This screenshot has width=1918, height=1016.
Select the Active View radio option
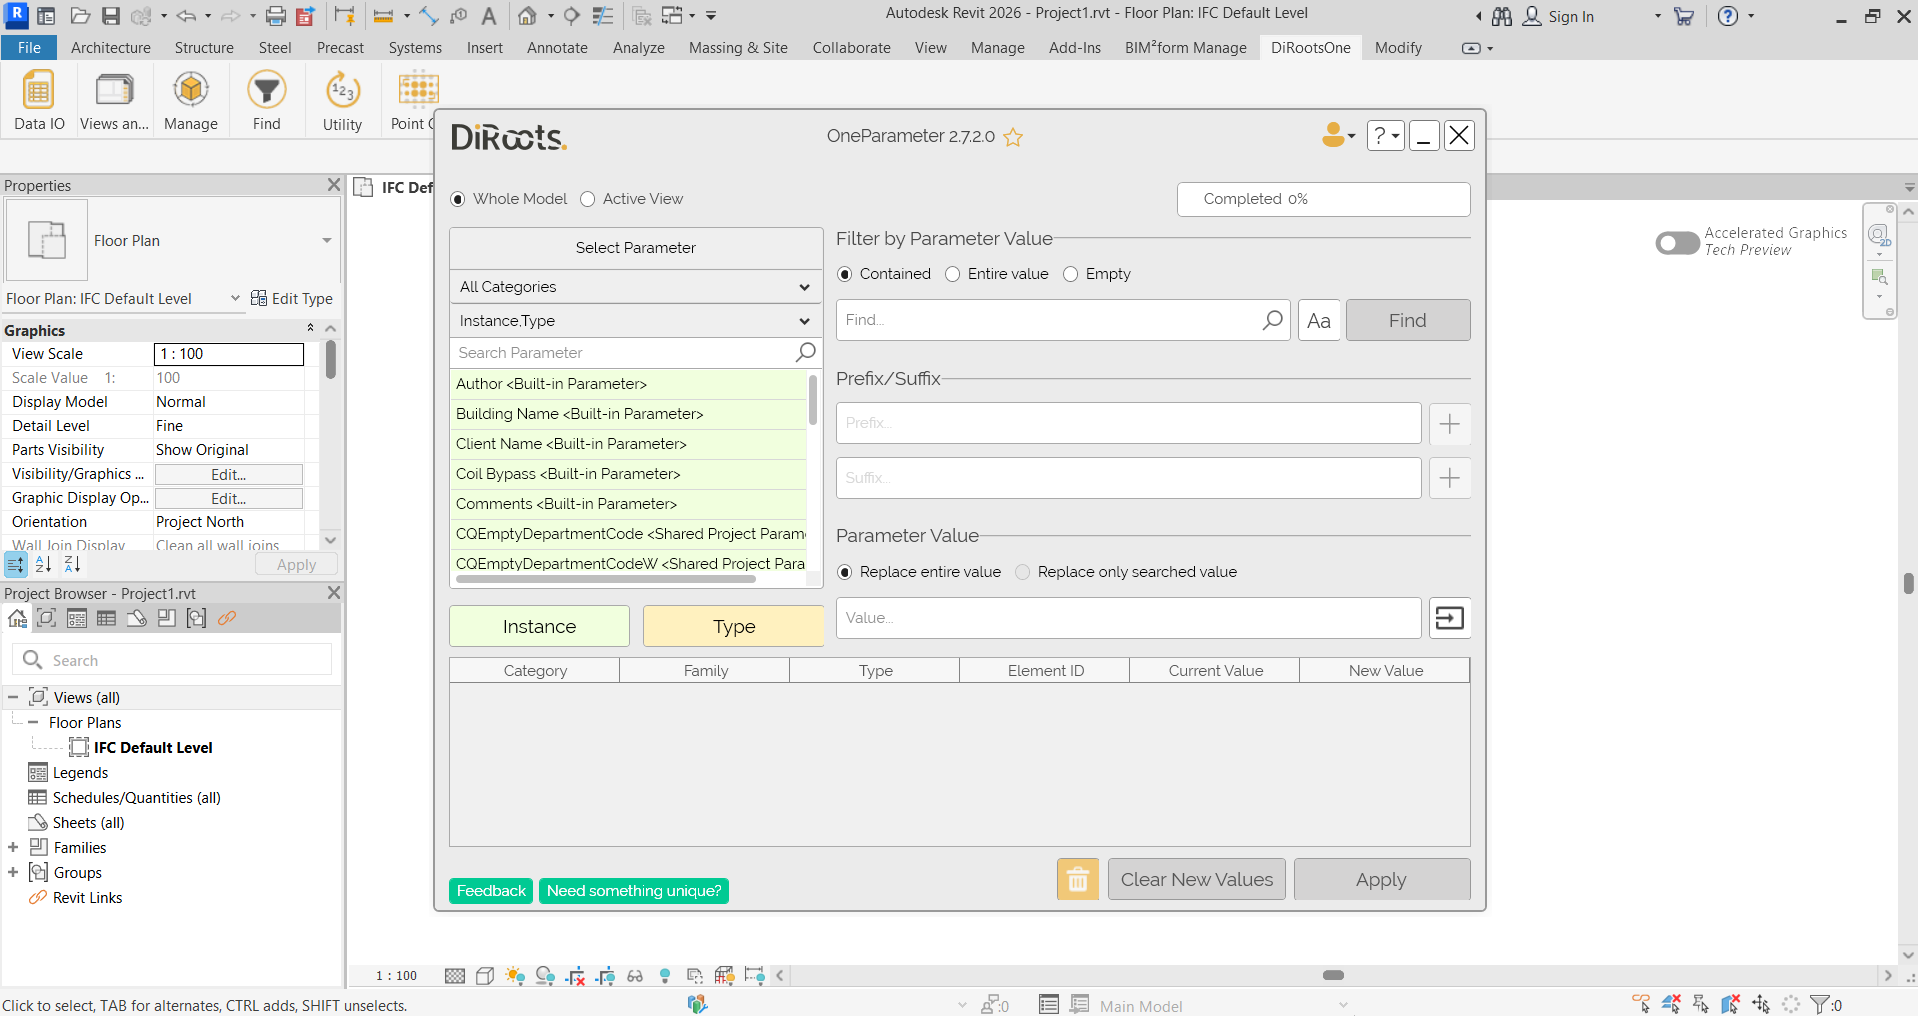tap(588, 199)
